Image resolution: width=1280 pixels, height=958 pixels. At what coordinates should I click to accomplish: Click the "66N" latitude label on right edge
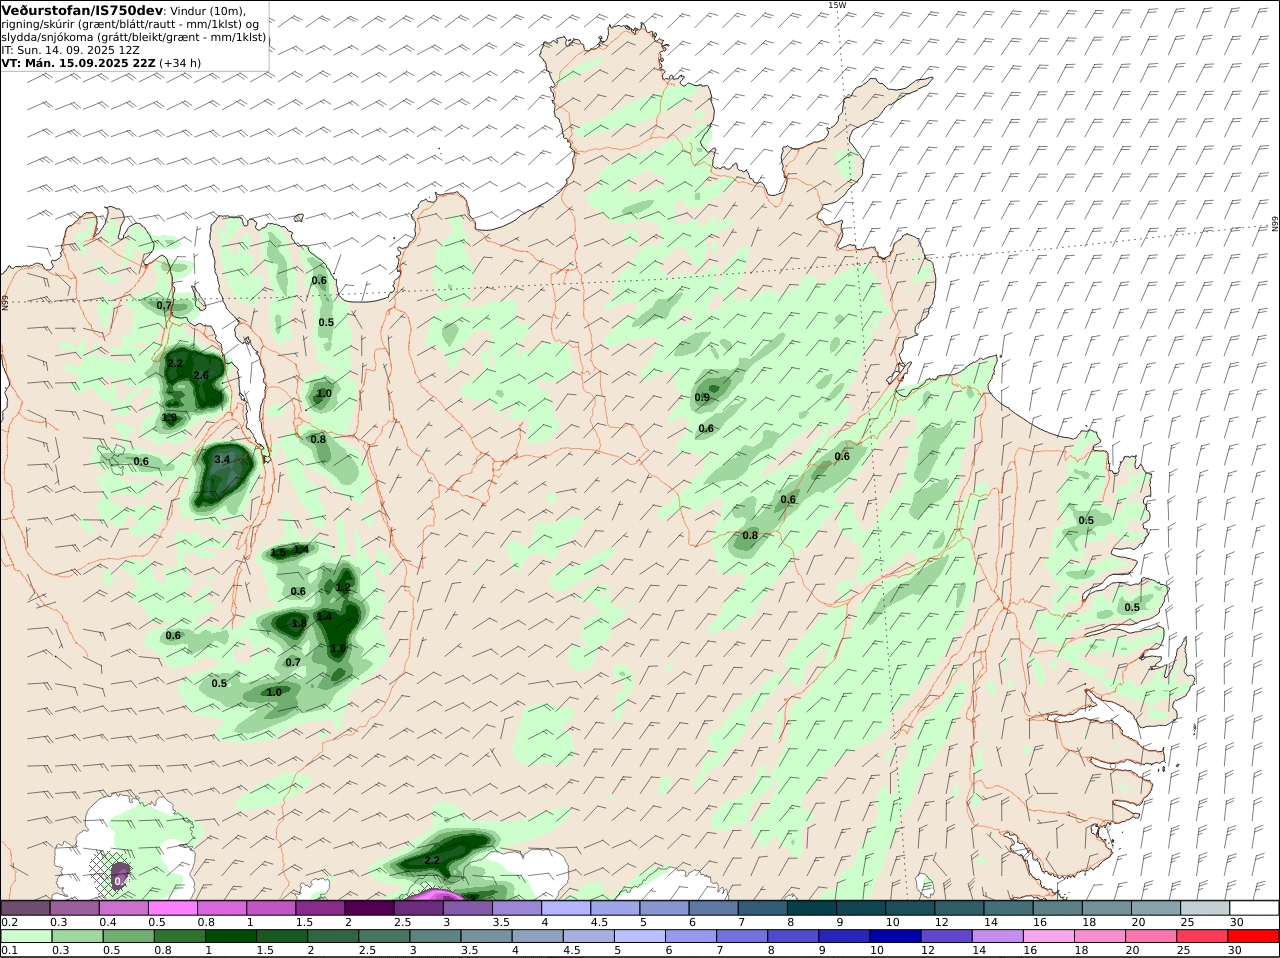click(1275, 224)
